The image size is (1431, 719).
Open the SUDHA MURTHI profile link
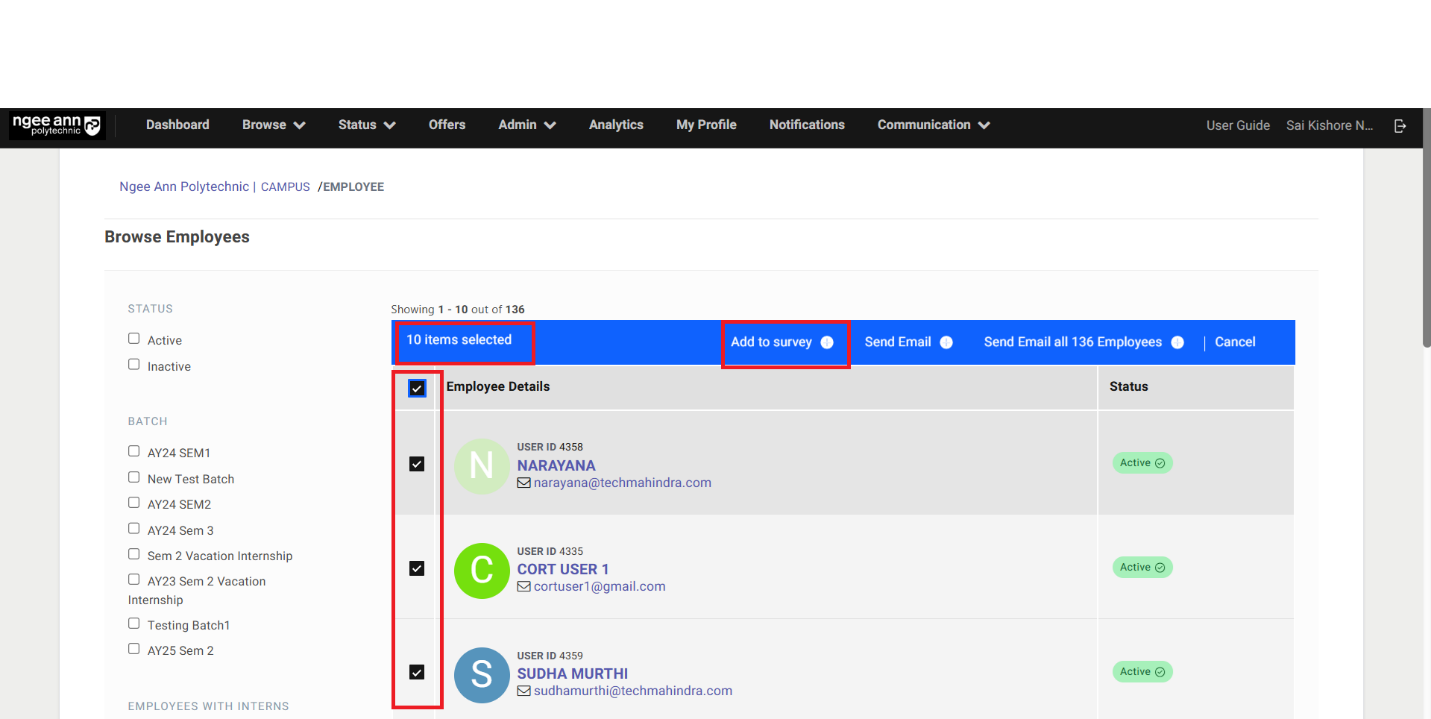pos(572,673)
